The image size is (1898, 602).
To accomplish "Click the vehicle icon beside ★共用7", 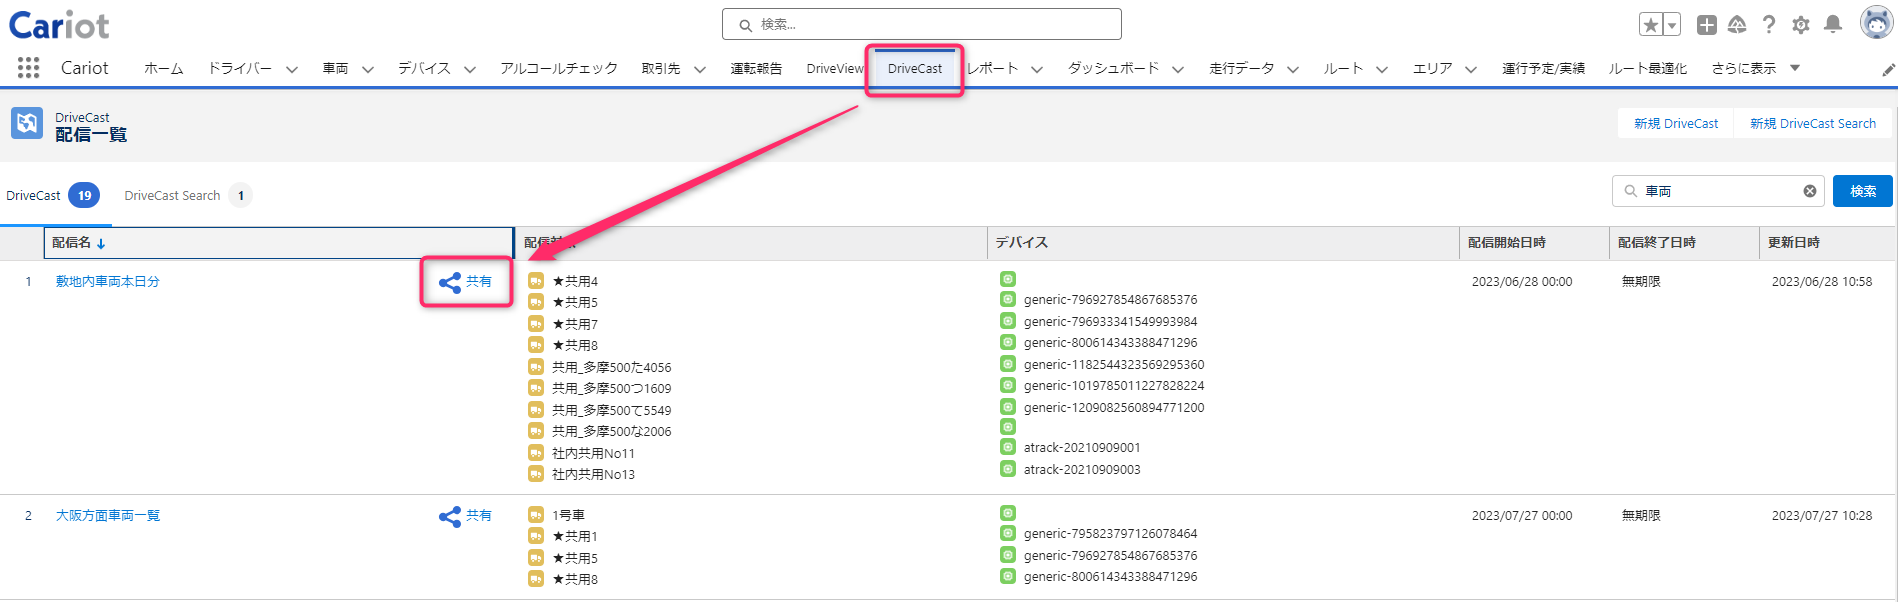I will (x=536, y=324).
